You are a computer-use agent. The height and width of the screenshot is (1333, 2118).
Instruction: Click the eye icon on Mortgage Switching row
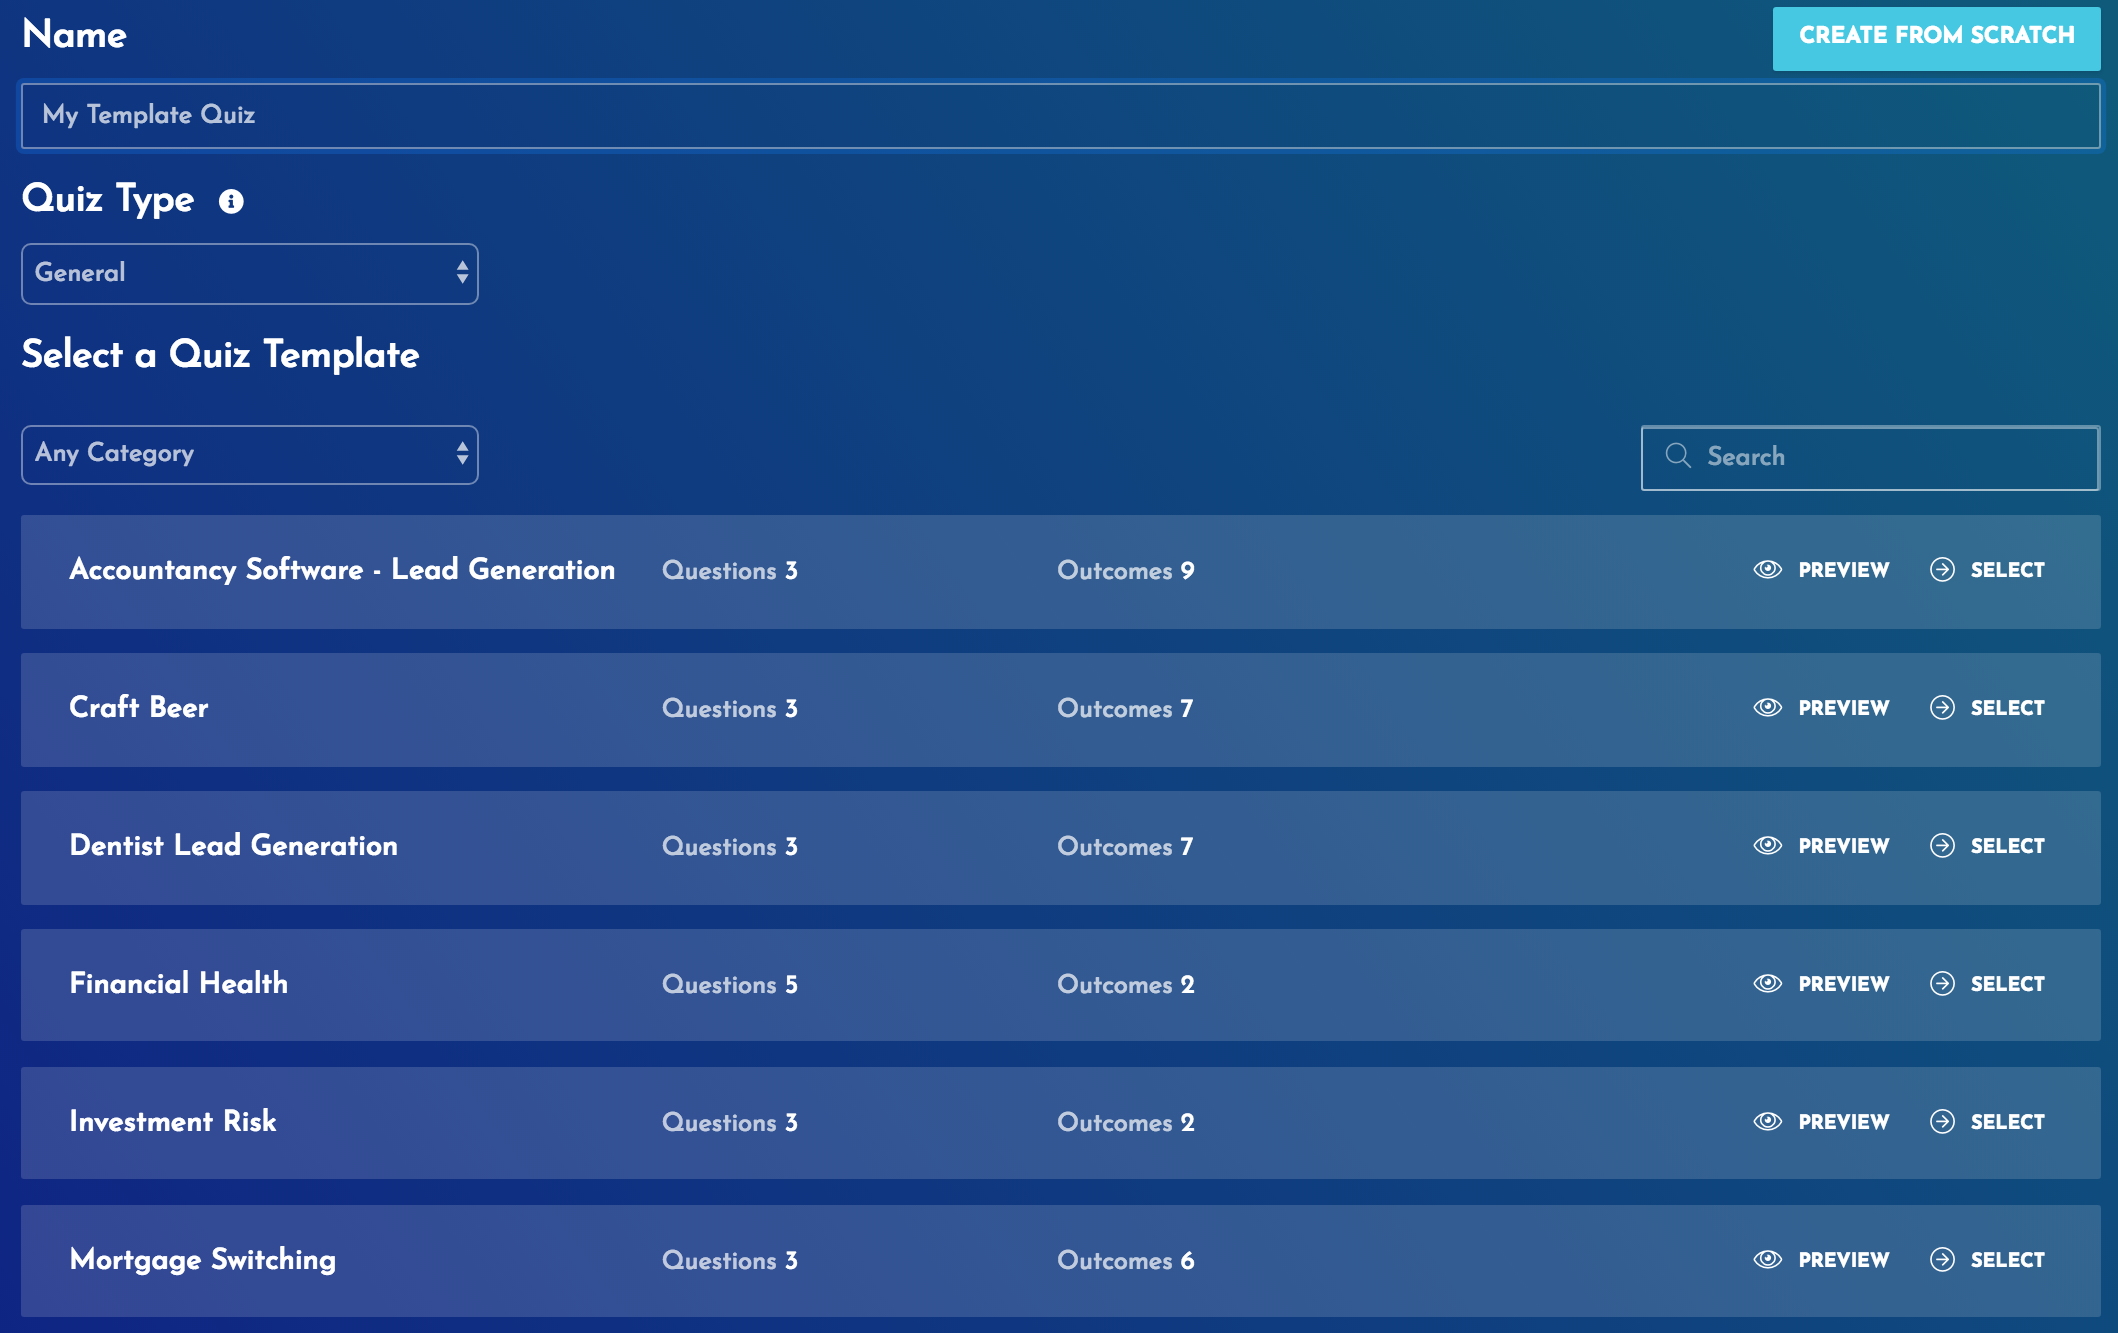pos(1766,1260)
